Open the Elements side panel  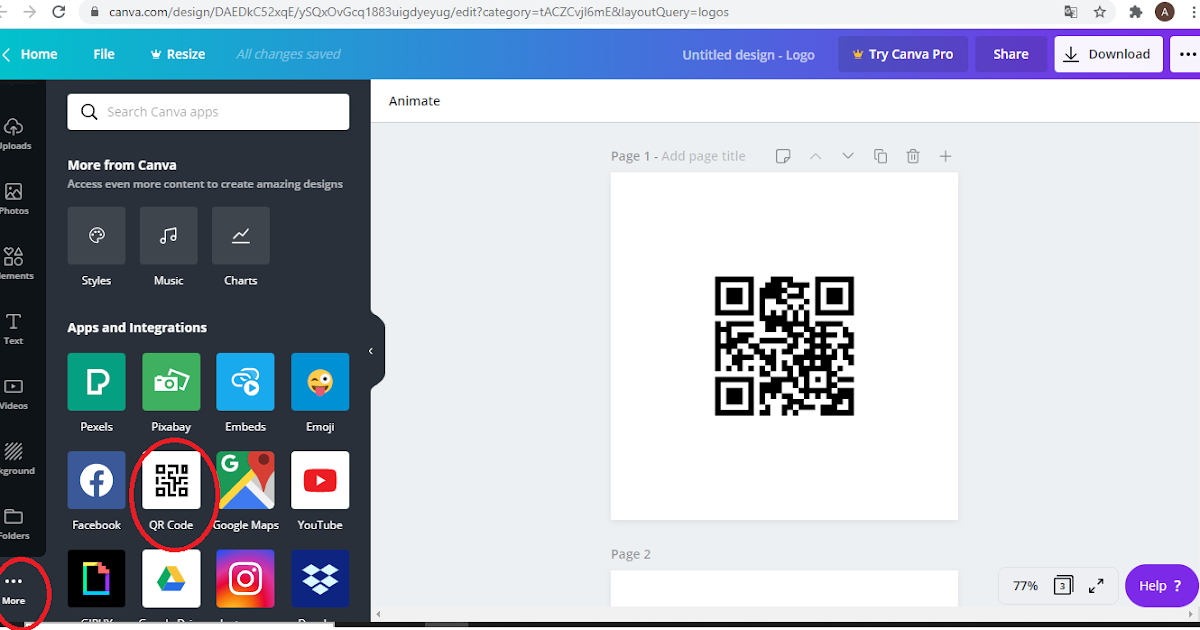(14, 264)
